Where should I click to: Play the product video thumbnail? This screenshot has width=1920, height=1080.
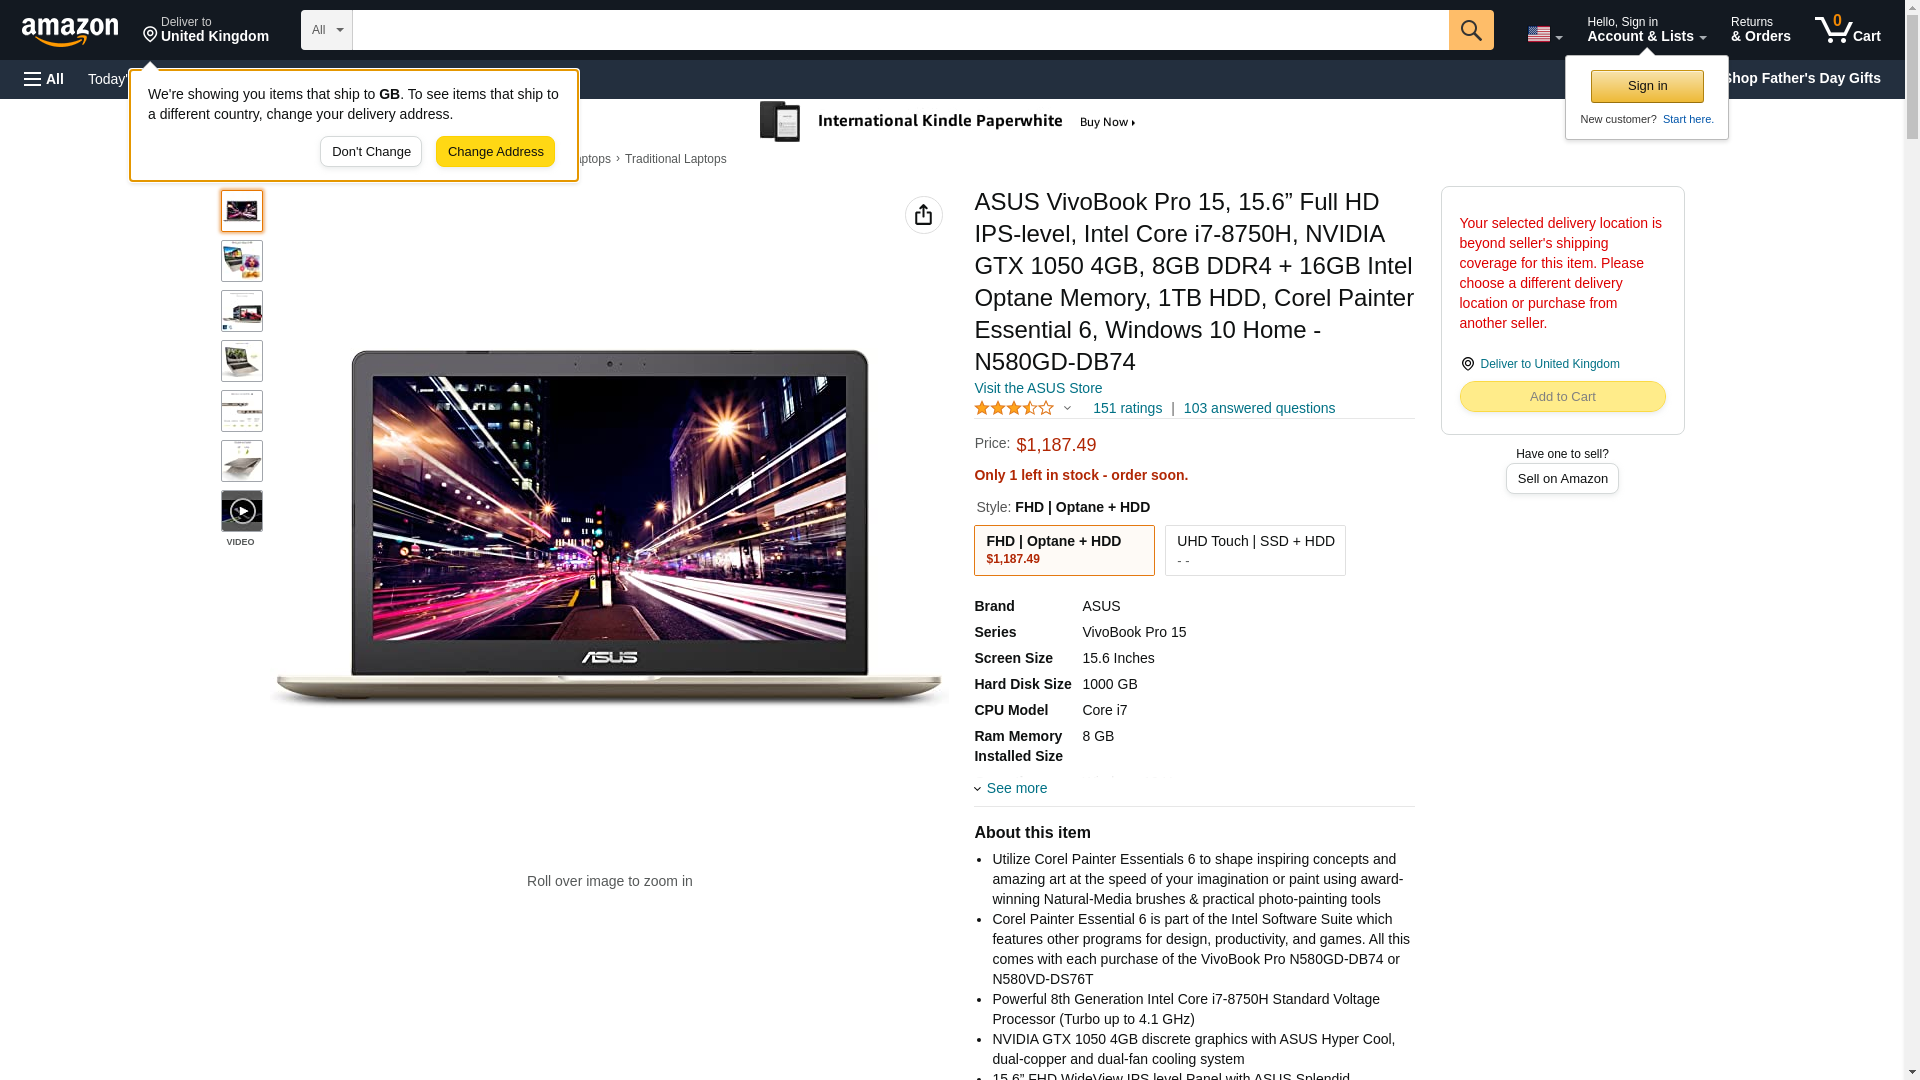pos(242,511)
